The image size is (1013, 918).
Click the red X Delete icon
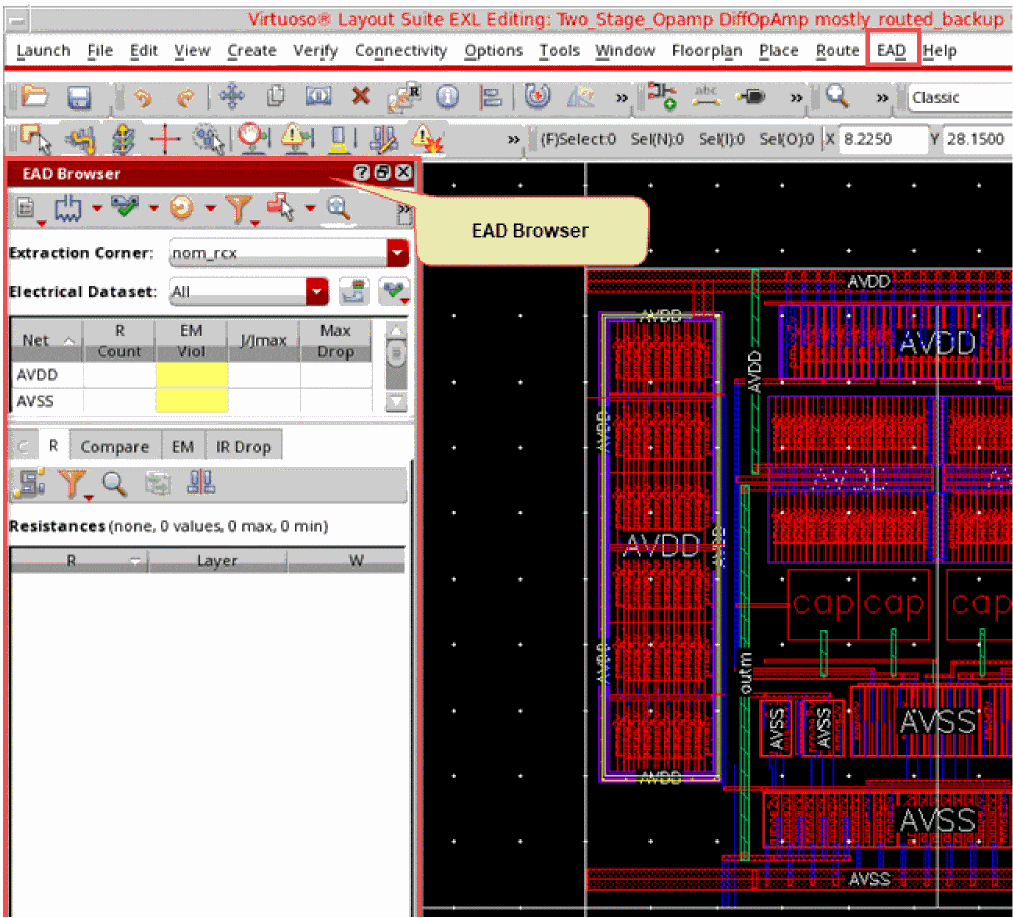click(x=361, y=97)
